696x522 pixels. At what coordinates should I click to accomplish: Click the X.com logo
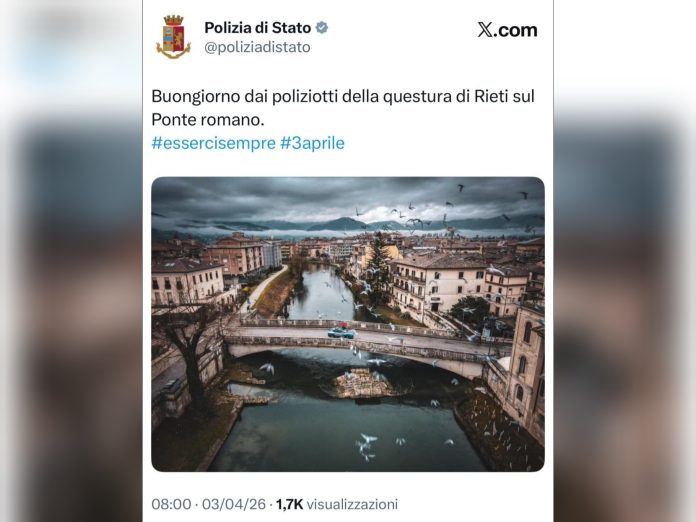point(507,30)
